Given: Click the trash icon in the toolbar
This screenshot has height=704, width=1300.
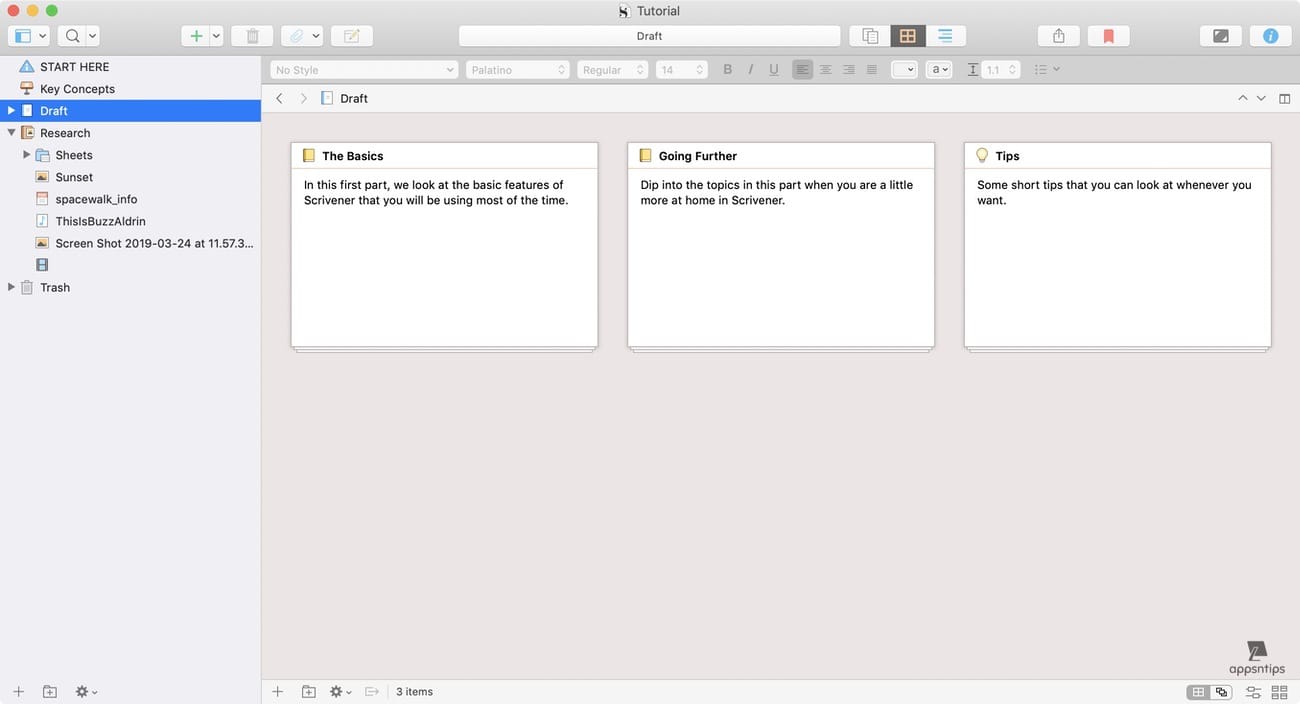Looking at the screenshot, I should click(251, 35).
